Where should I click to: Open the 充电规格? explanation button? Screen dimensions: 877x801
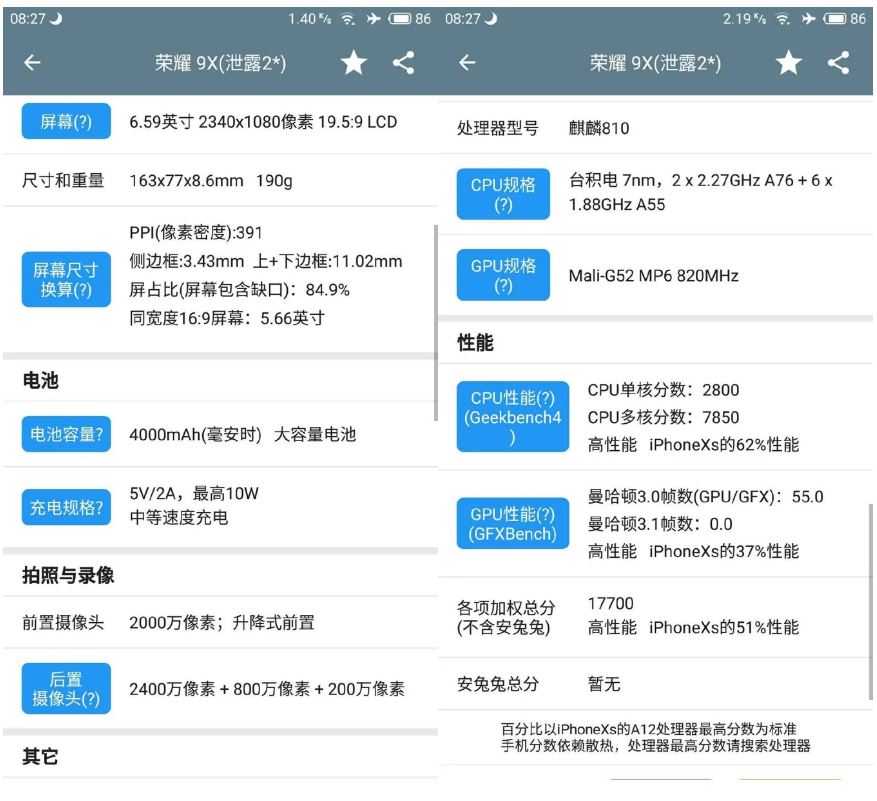[x=66, y=507]
